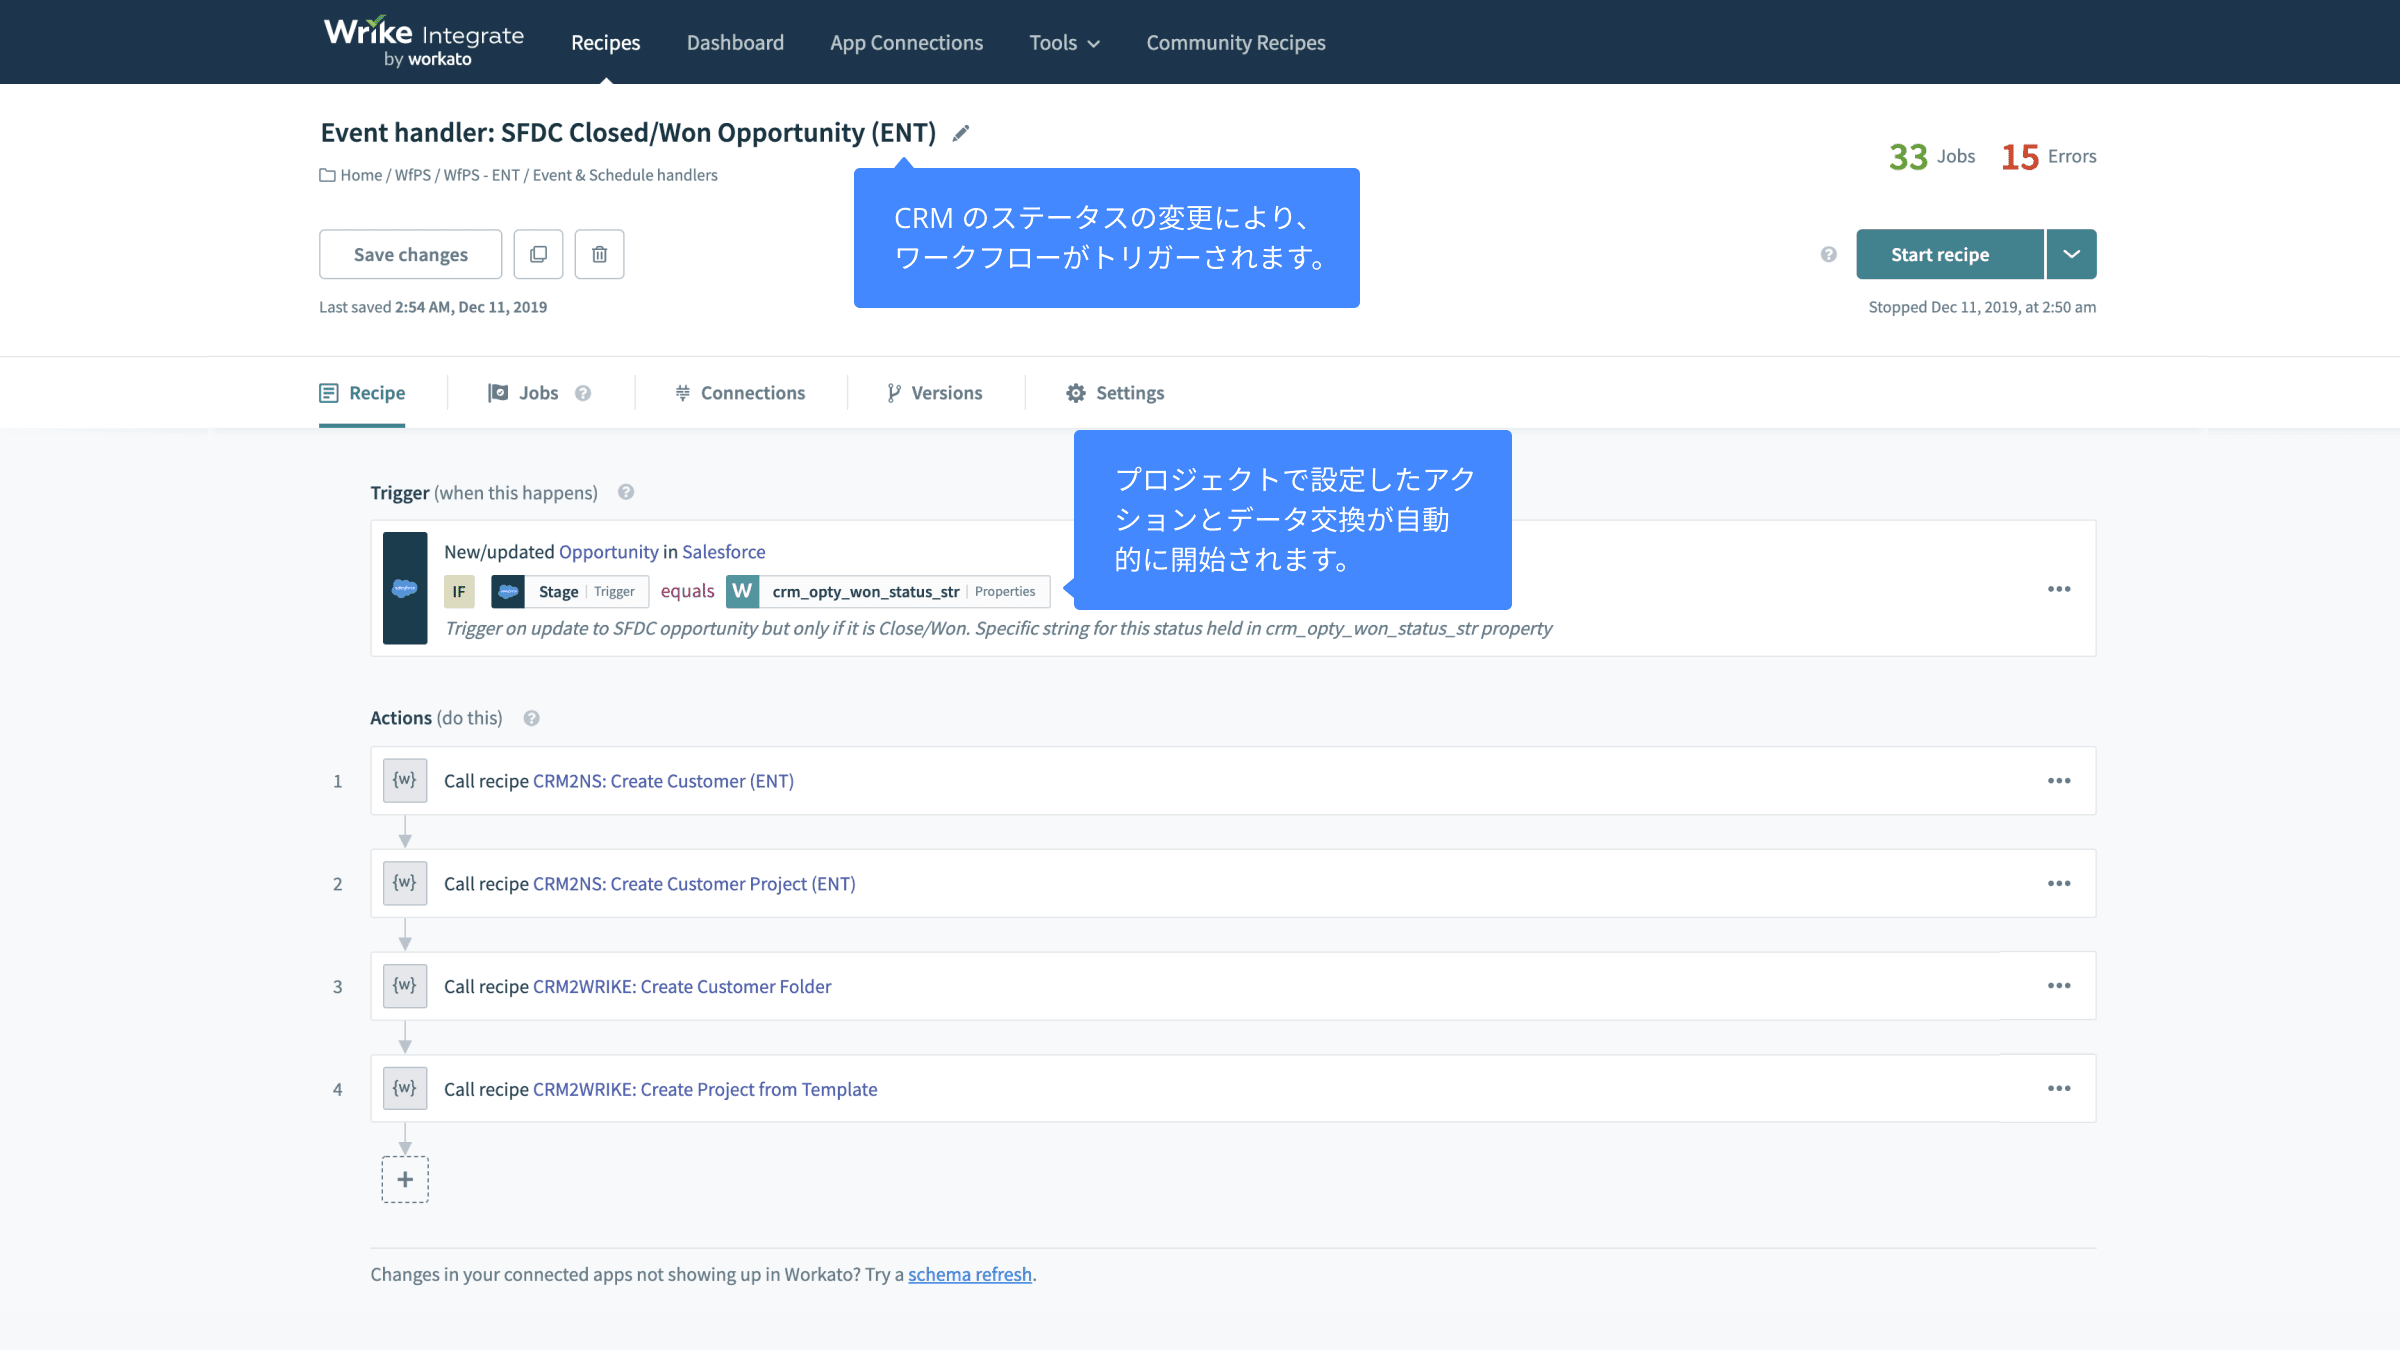Add a new step with the plus box
2400x1350 pixels.
pos(405,1179)
